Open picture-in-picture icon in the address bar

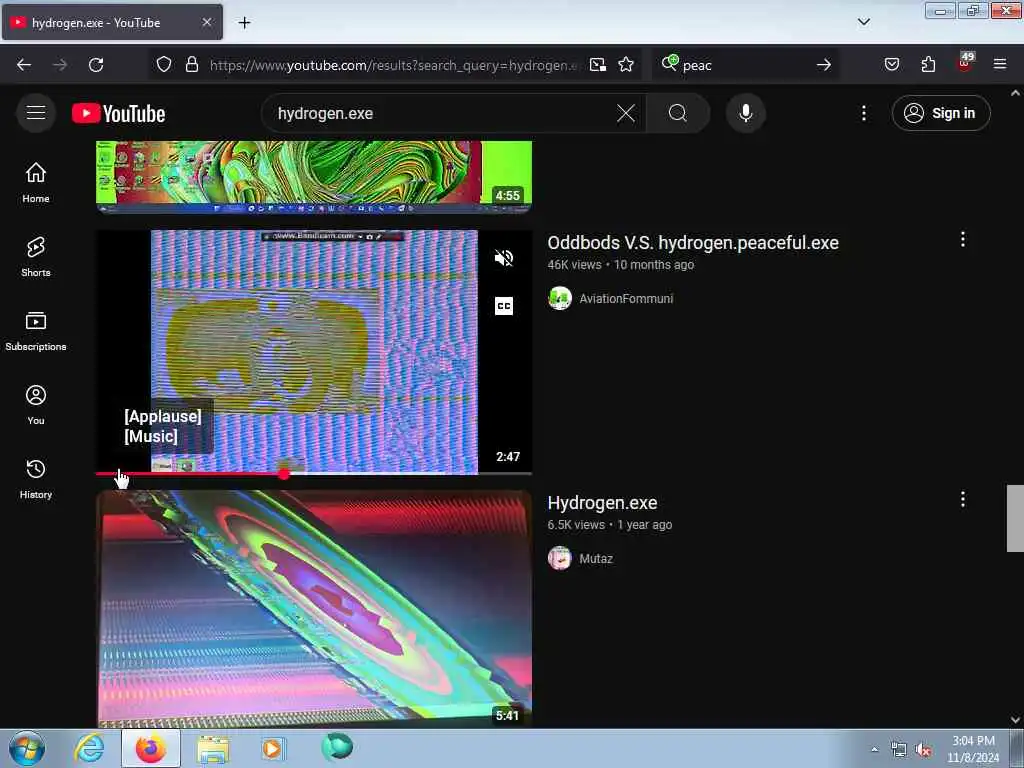[598, 65]
